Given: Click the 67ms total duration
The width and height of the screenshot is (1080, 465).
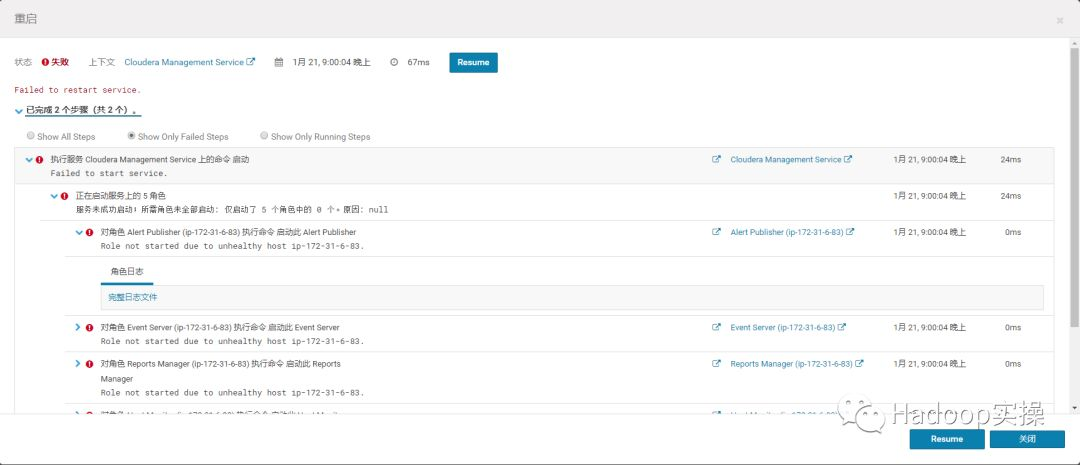Looking at the screenshot, I should point(418,62).
